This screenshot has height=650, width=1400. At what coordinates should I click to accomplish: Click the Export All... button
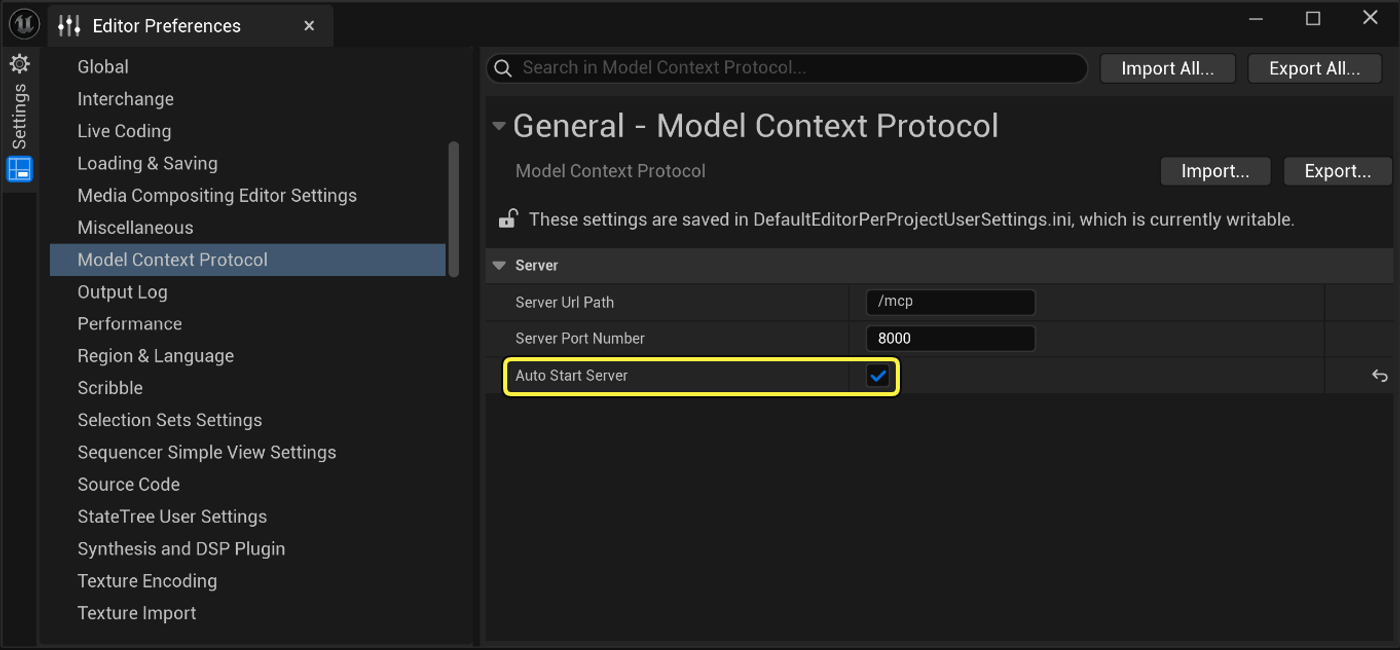[1314, 69]
